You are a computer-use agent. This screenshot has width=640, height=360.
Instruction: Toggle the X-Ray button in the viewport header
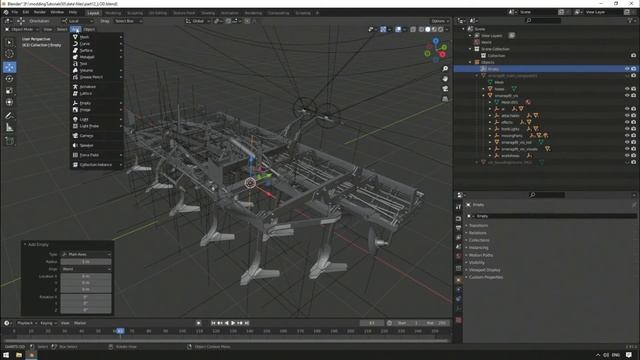pos(413,29)
